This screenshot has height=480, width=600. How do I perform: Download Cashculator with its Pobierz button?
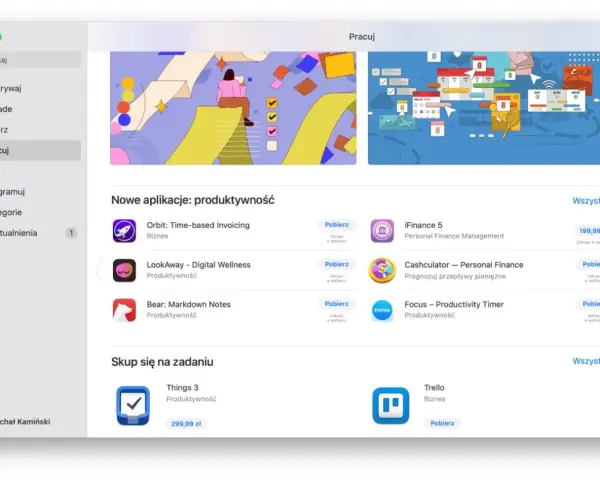click(x=589, y=264)
